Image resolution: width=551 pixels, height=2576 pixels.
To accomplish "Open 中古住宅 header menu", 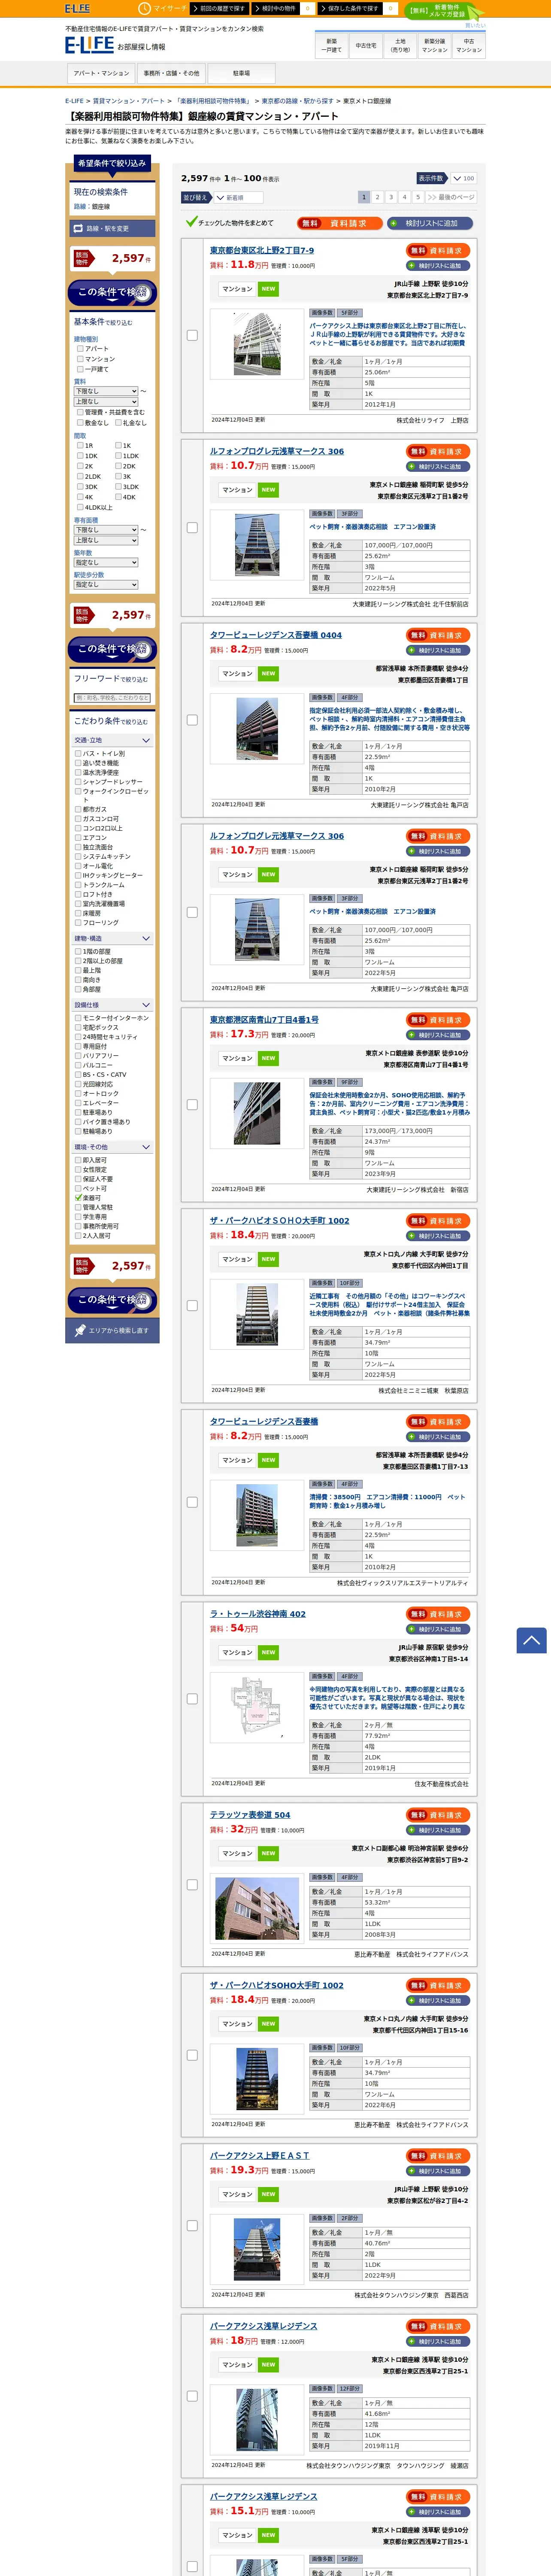I will pyautogui.click(x=366, y=46).
